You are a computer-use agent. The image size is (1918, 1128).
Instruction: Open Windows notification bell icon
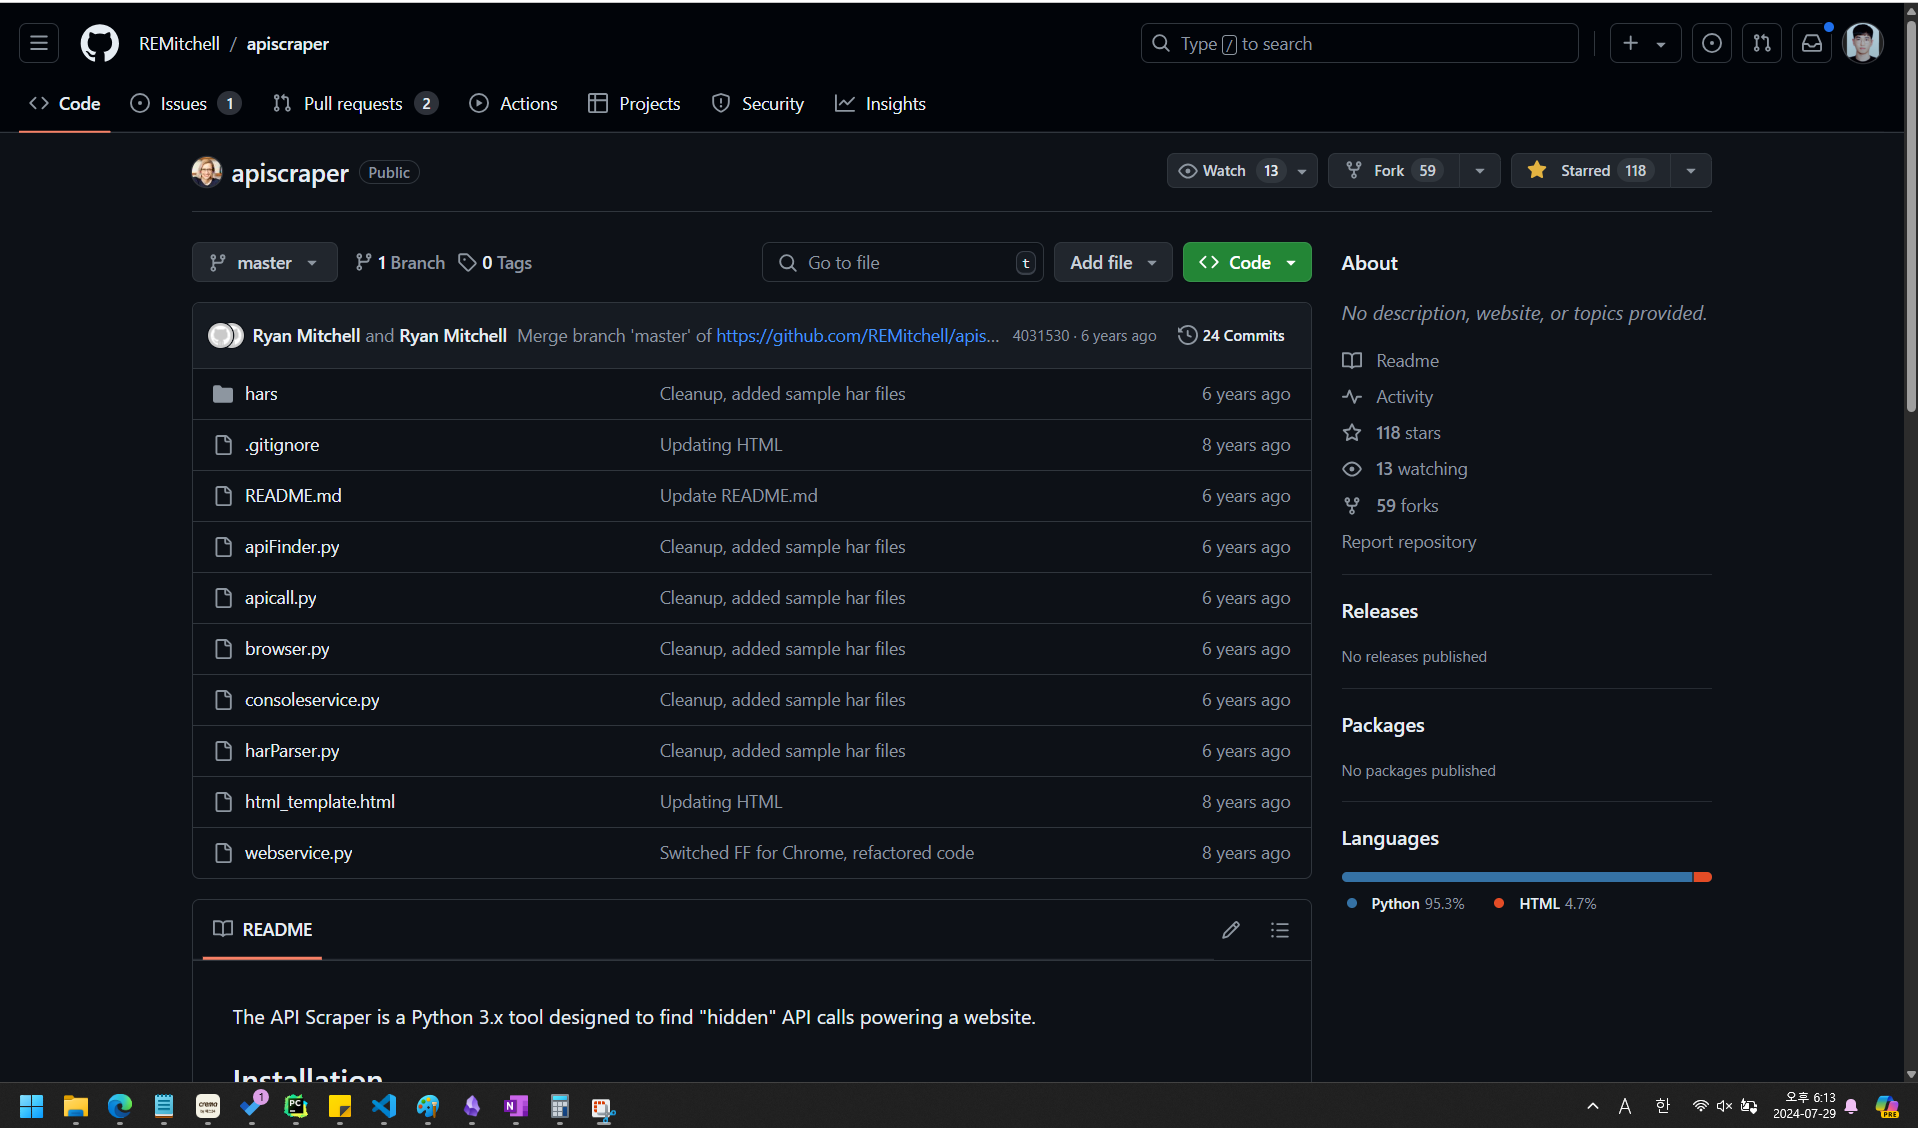coord(1851,1106)
